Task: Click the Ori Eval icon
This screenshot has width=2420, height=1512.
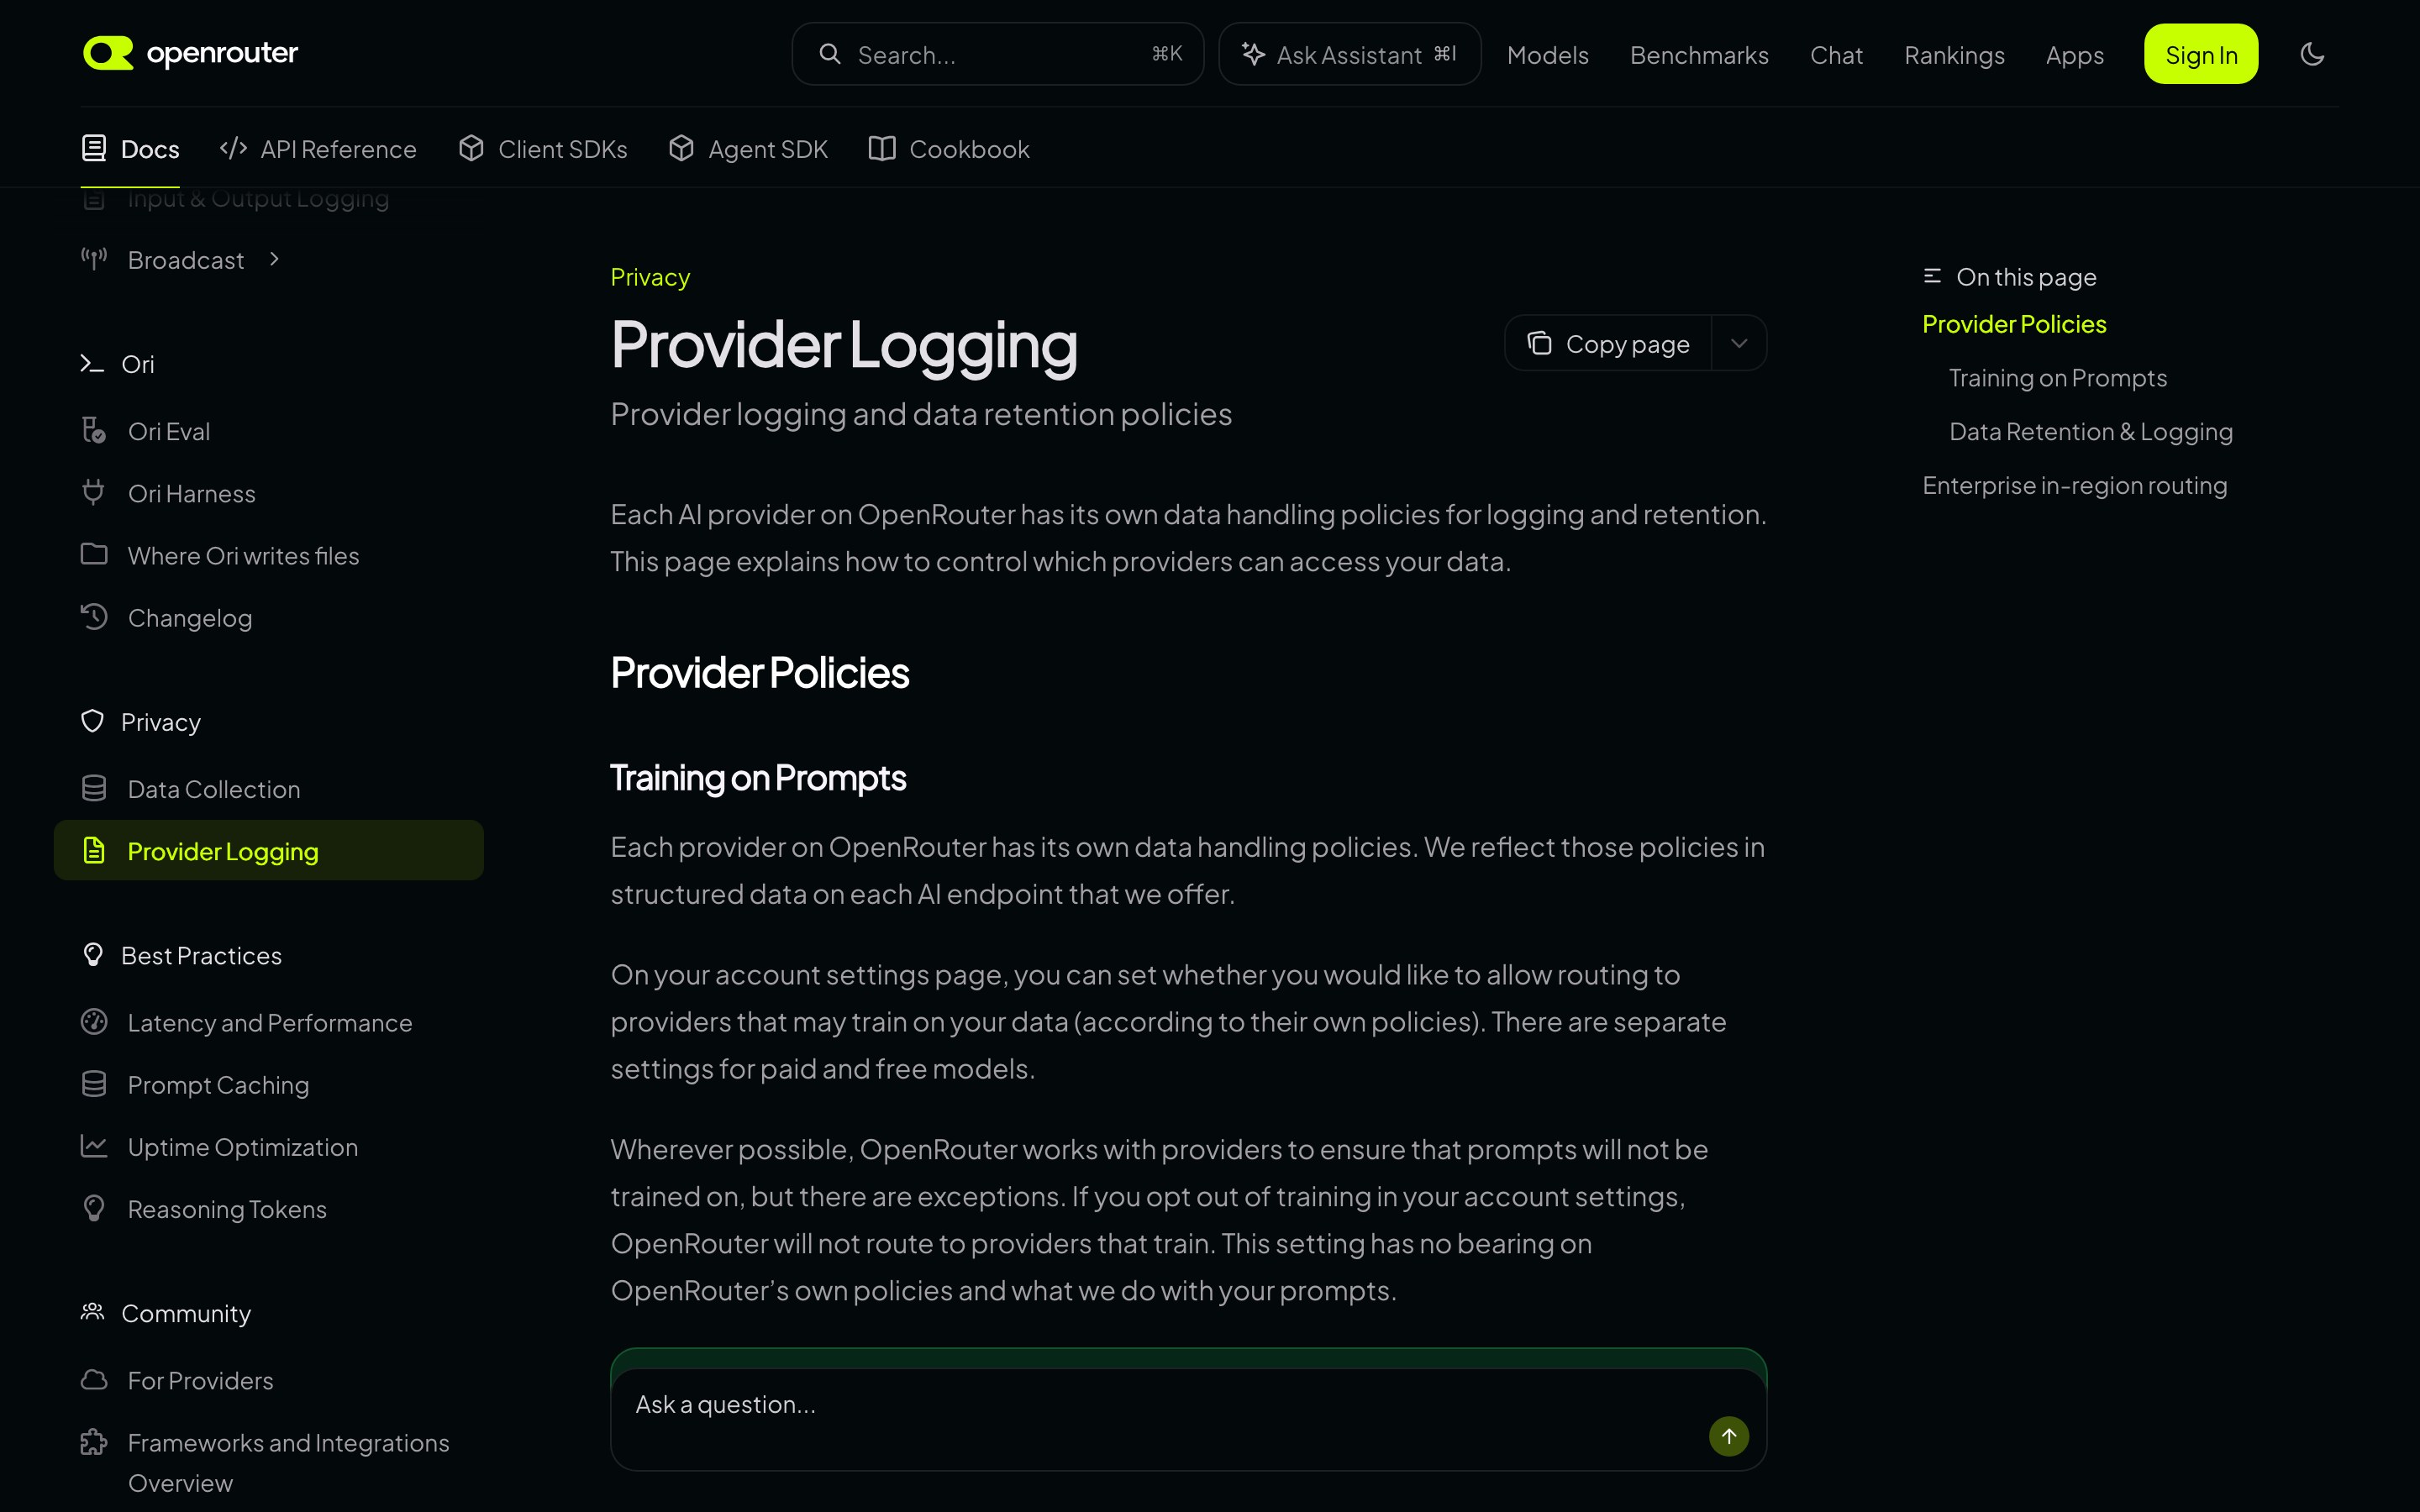Action: (94, 431)
